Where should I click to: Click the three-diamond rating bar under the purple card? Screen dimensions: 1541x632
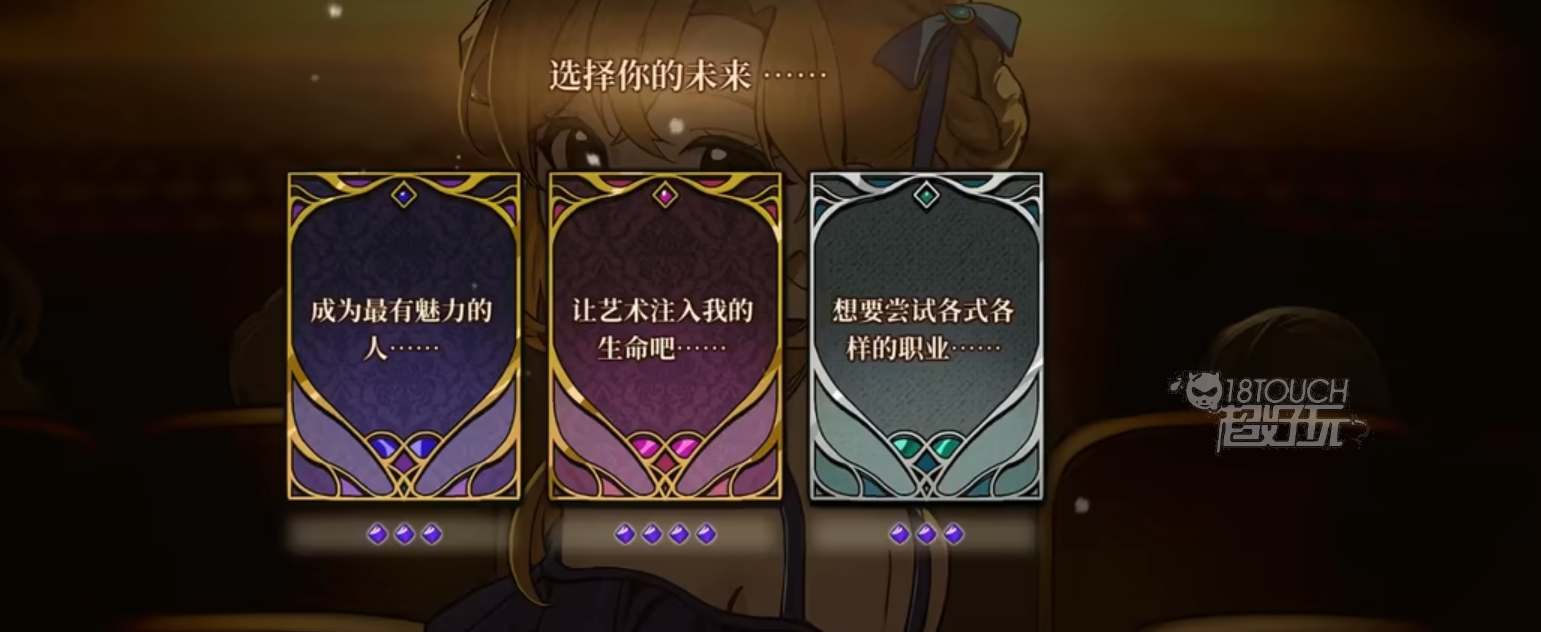pyautogui.click(x=404, y=534)
